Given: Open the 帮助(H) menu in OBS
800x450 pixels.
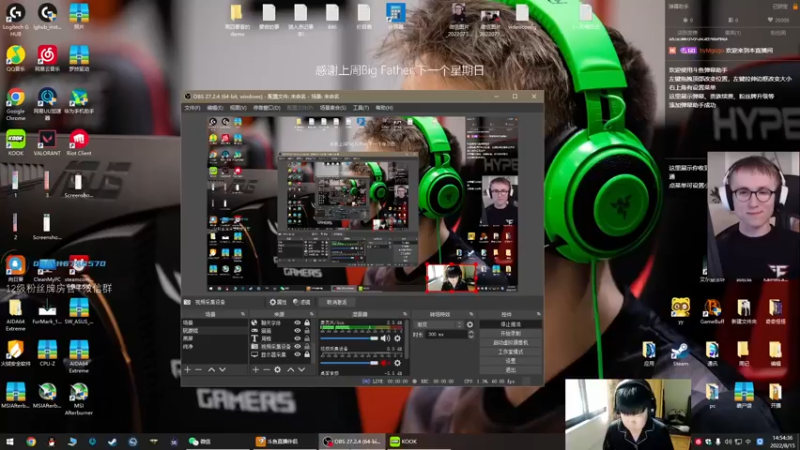Looking at the screenshot, I should [384, 108].
